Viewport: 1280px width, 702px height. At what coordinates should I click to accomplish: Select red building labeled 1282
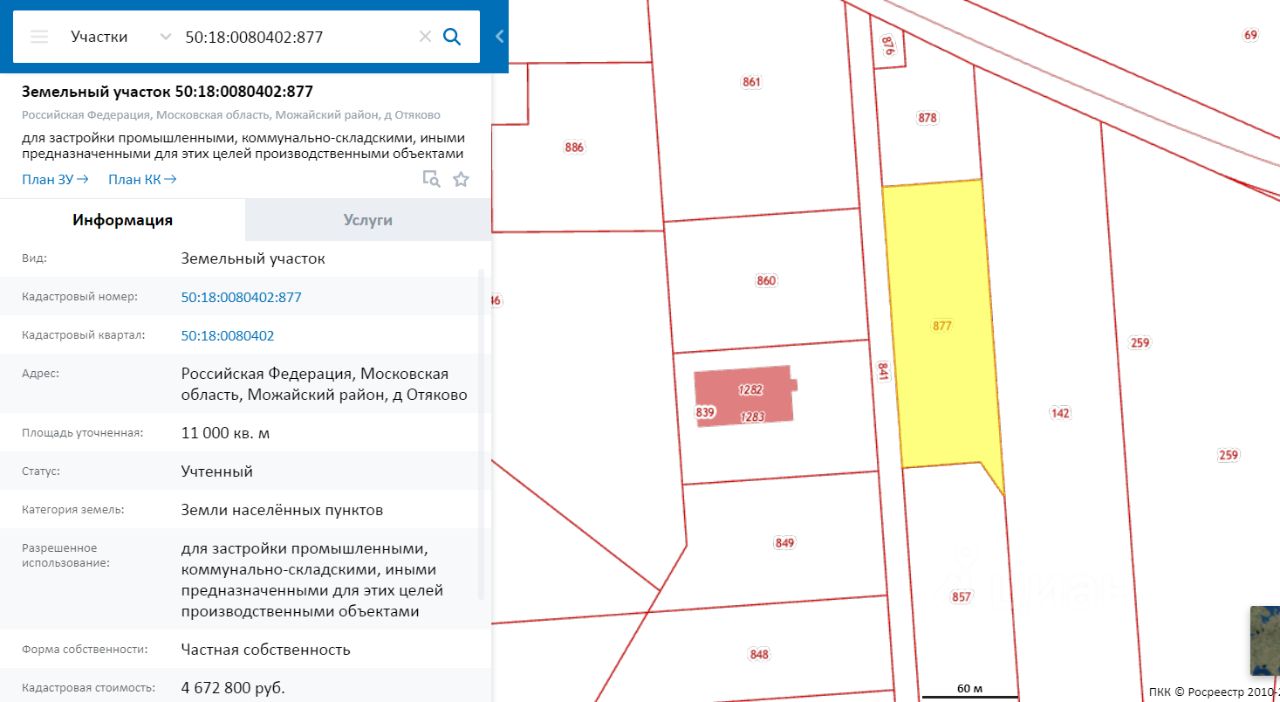(x=746, y=395)
